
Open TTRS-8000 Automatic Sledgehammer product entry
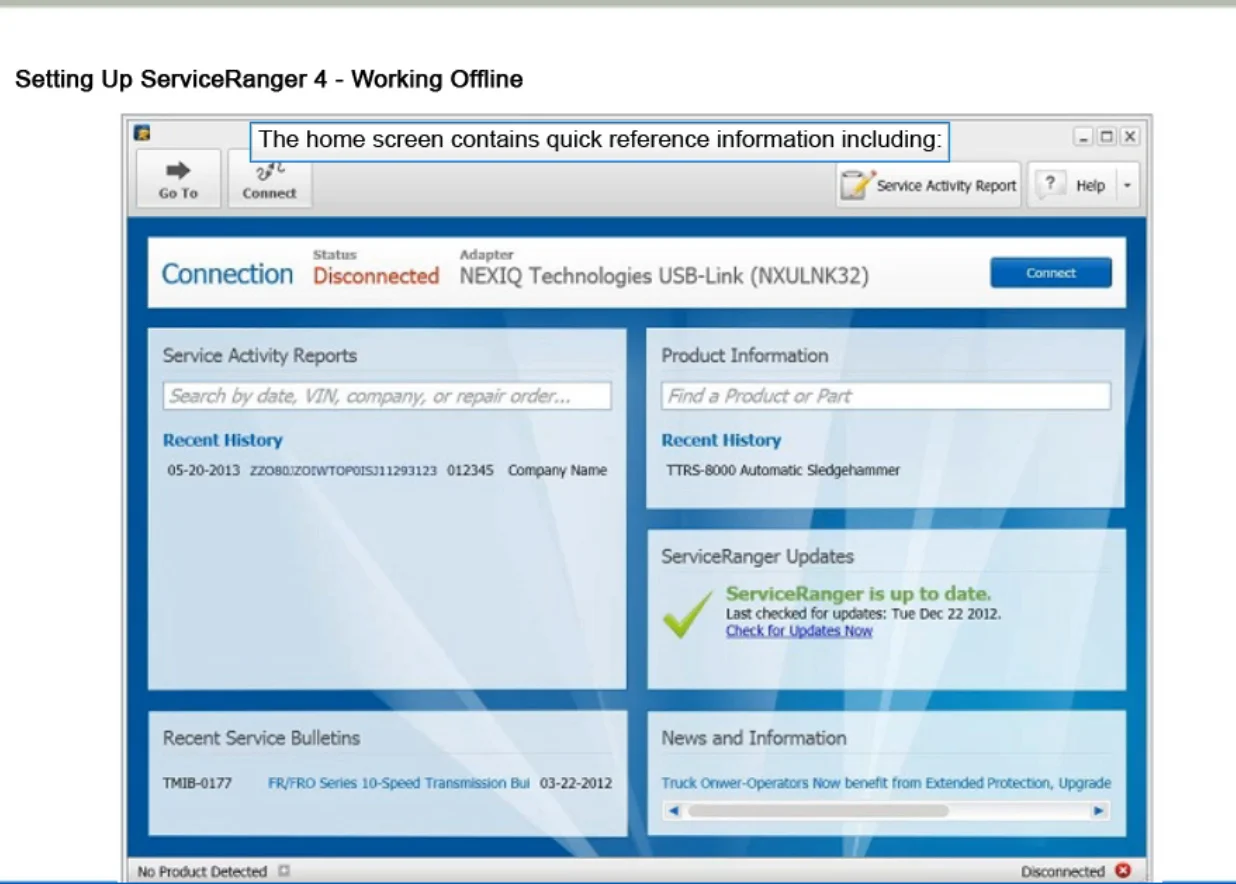783,470
